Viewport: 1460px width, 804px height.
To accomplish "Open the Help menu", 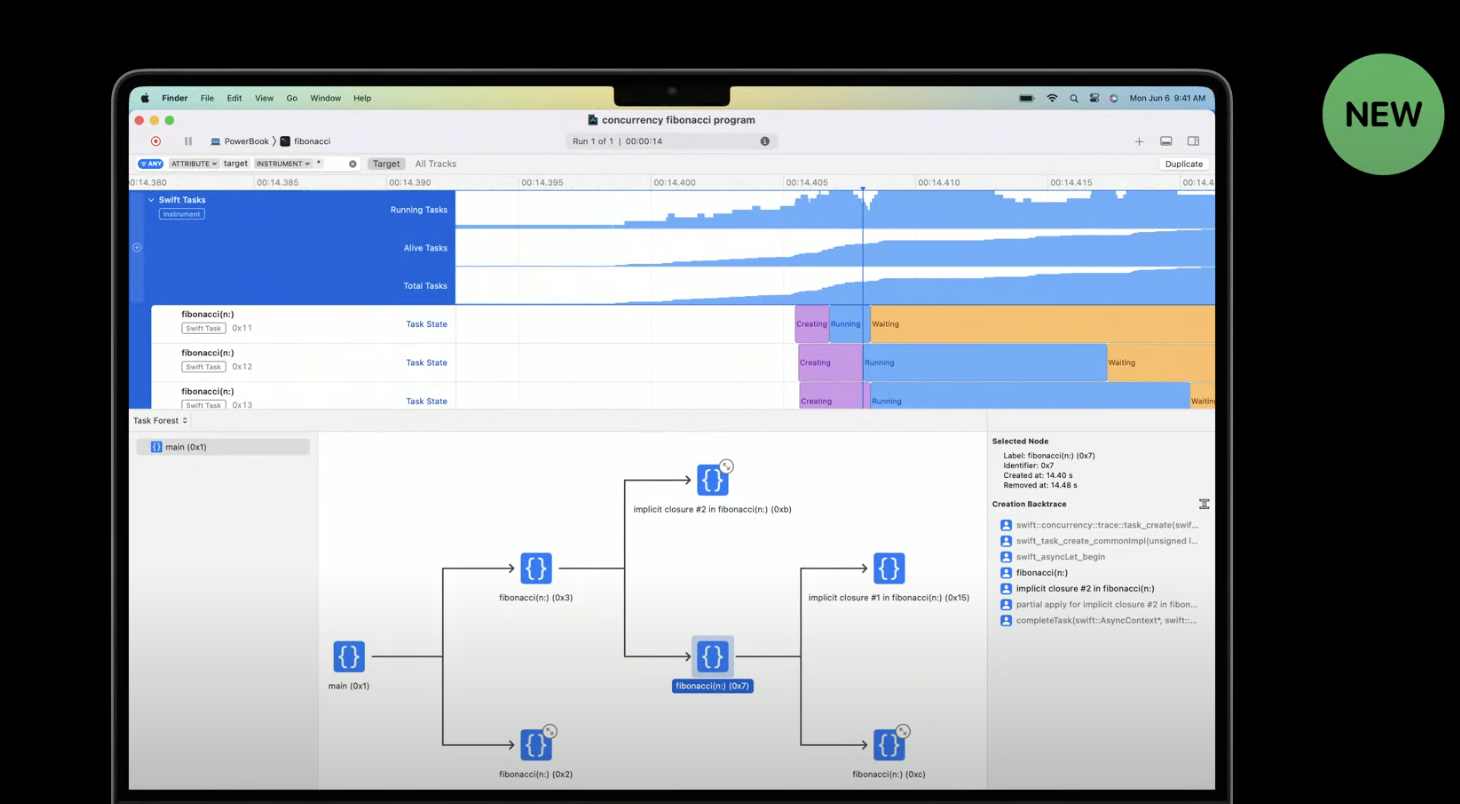I will (x=362, y=98).
